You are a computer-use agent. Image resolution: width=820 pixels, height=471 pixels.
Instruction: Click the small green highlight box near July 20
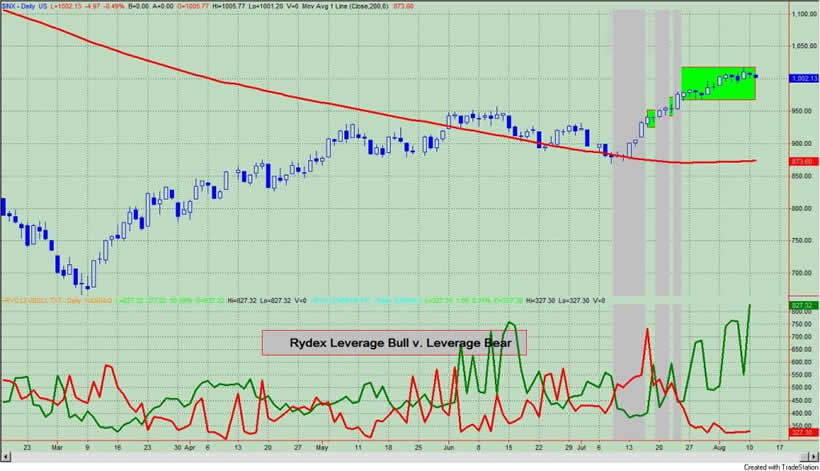tap(651, 118)
